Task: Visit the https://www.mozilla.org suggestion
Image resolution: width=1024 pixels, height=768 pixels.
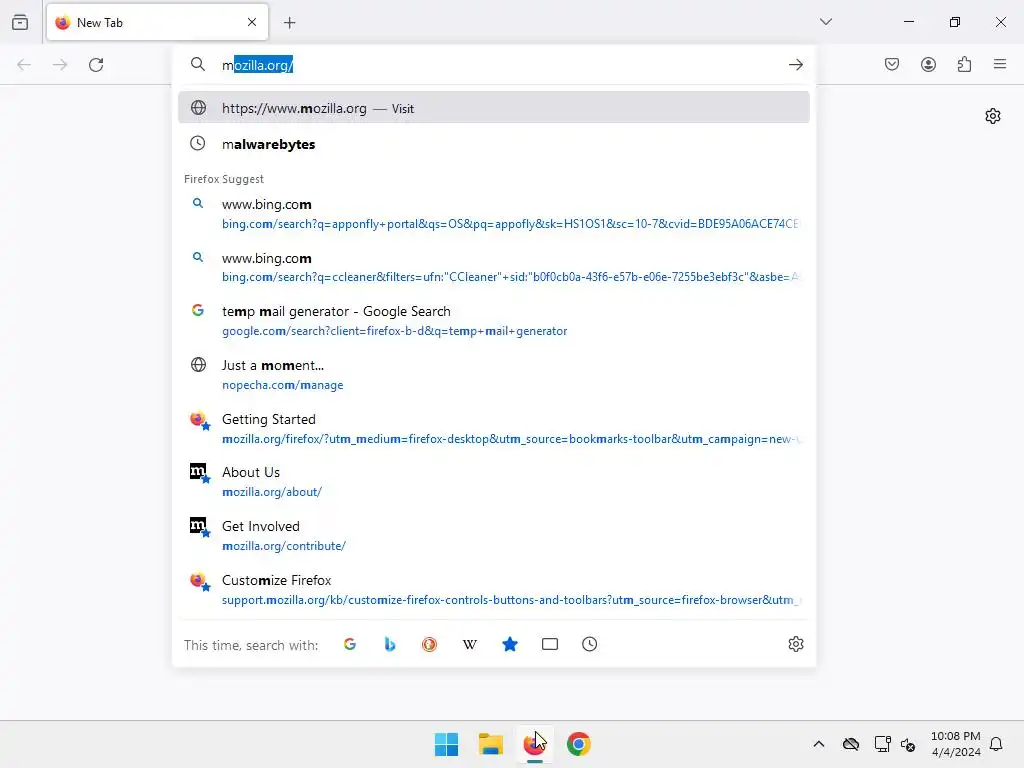Action: pos(494,108)
